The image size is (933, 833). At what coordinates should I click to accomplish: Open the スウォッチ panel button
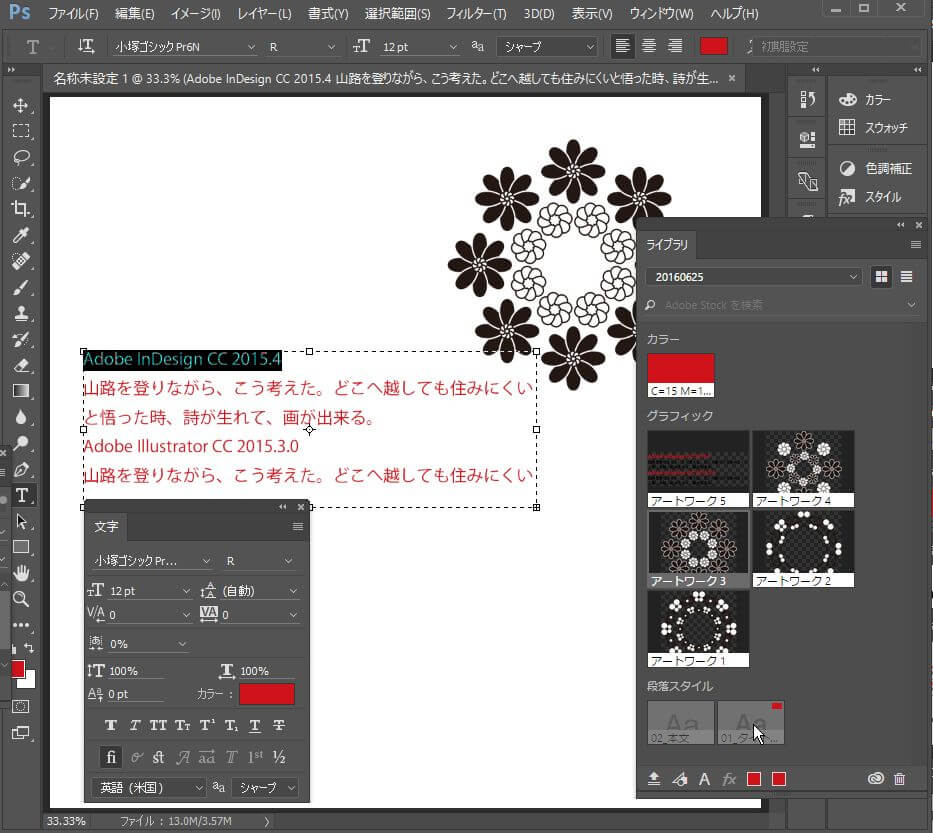pos(874,127)
